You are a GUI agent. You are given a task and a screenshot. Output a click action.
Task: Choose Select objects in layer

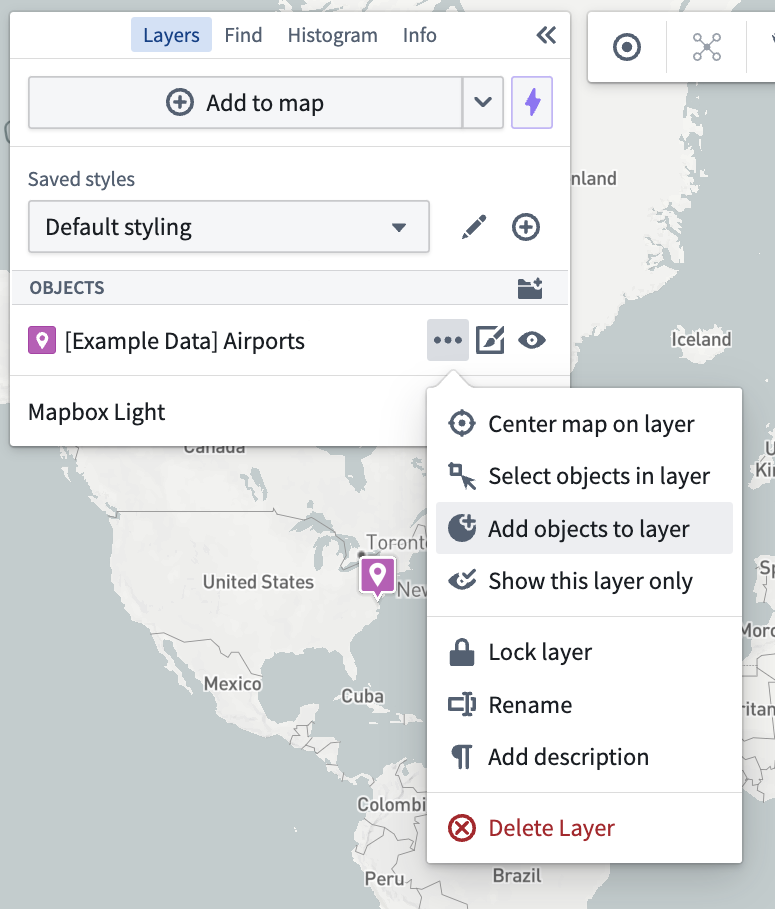click(x=584, y=476)
